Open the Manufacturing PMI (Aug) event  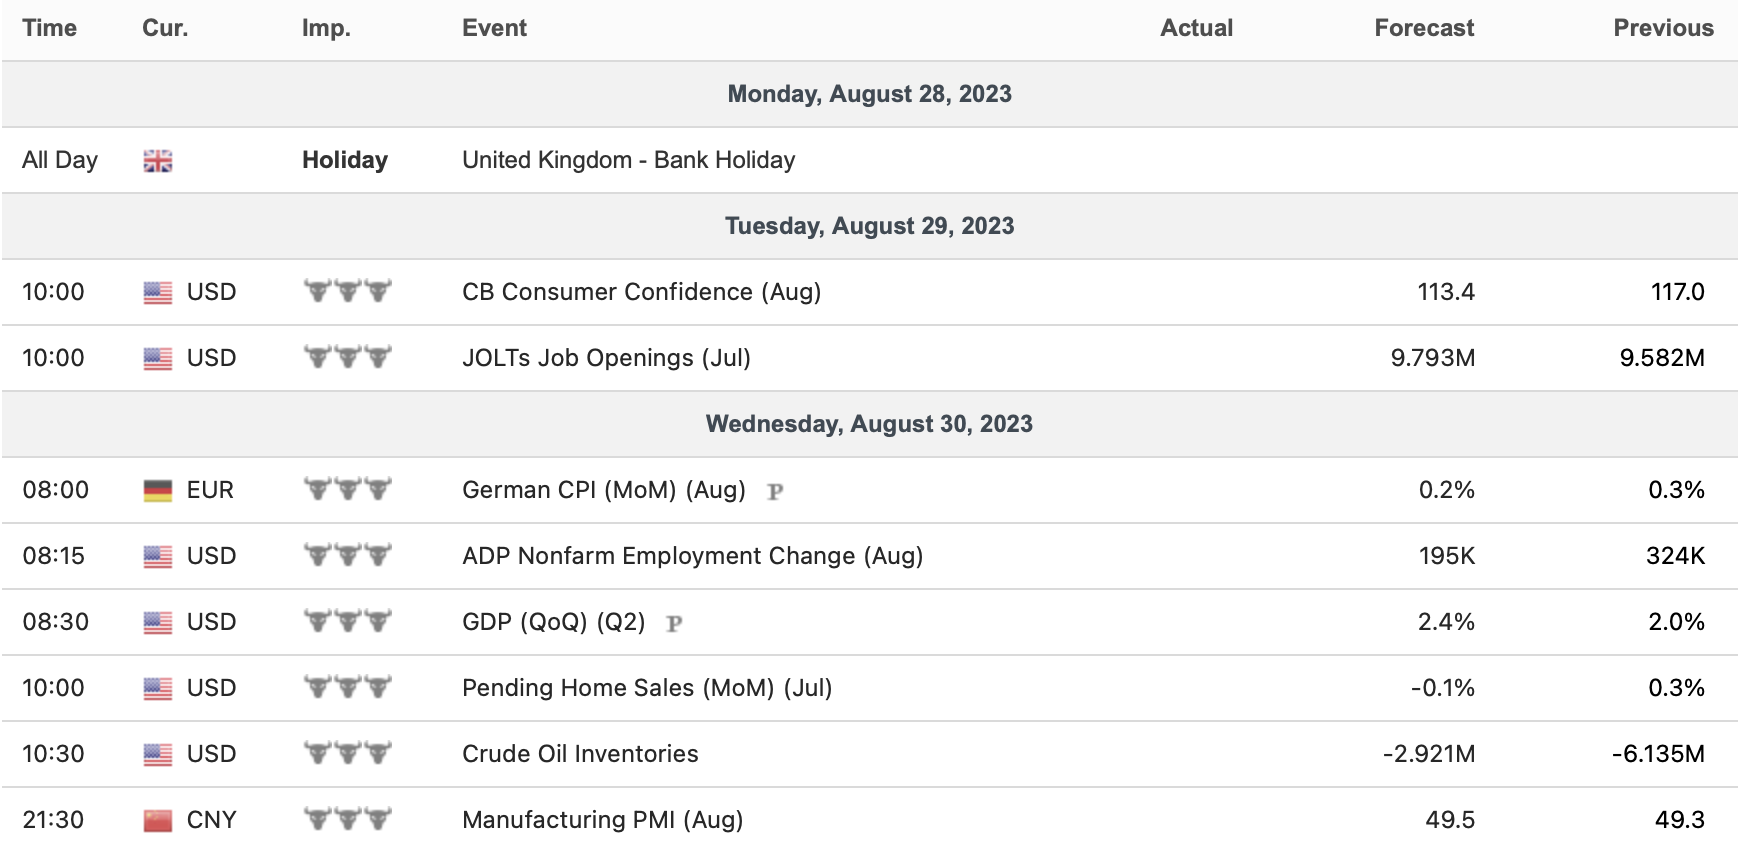tap(602, 820)
